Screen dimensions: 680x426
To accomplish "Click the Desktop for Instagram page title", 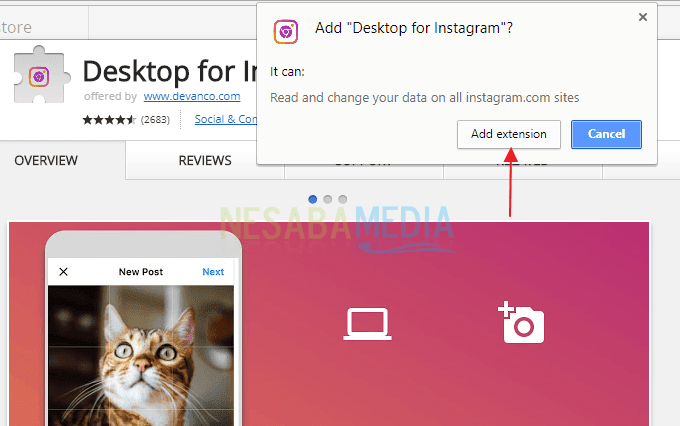I will pyautogui.click(x=170, y=71).
